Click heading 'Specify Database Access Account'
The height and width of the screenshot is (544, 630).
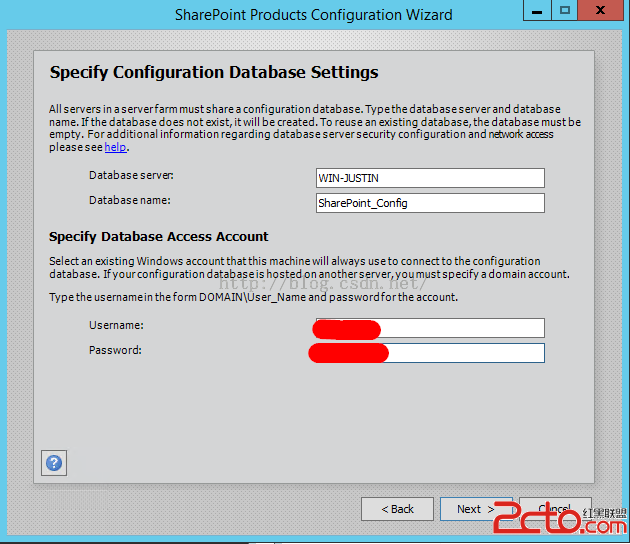point(159,237)
